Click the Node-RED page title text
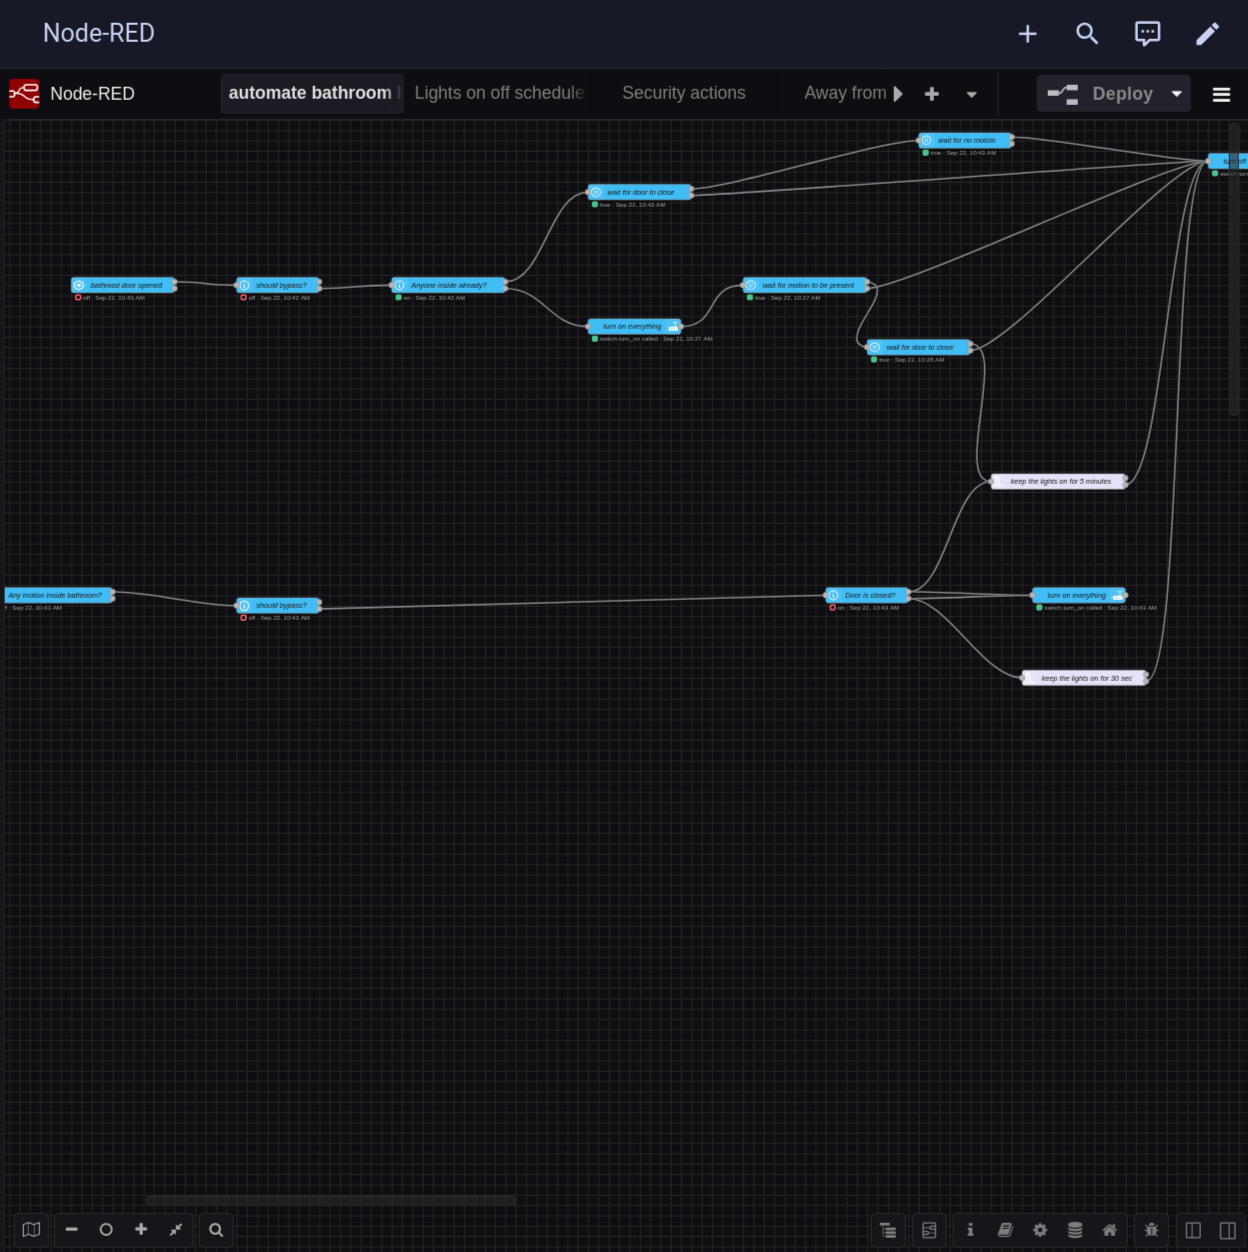Viewport: 1248px width, 1252px height. click(x=99, y=33)
